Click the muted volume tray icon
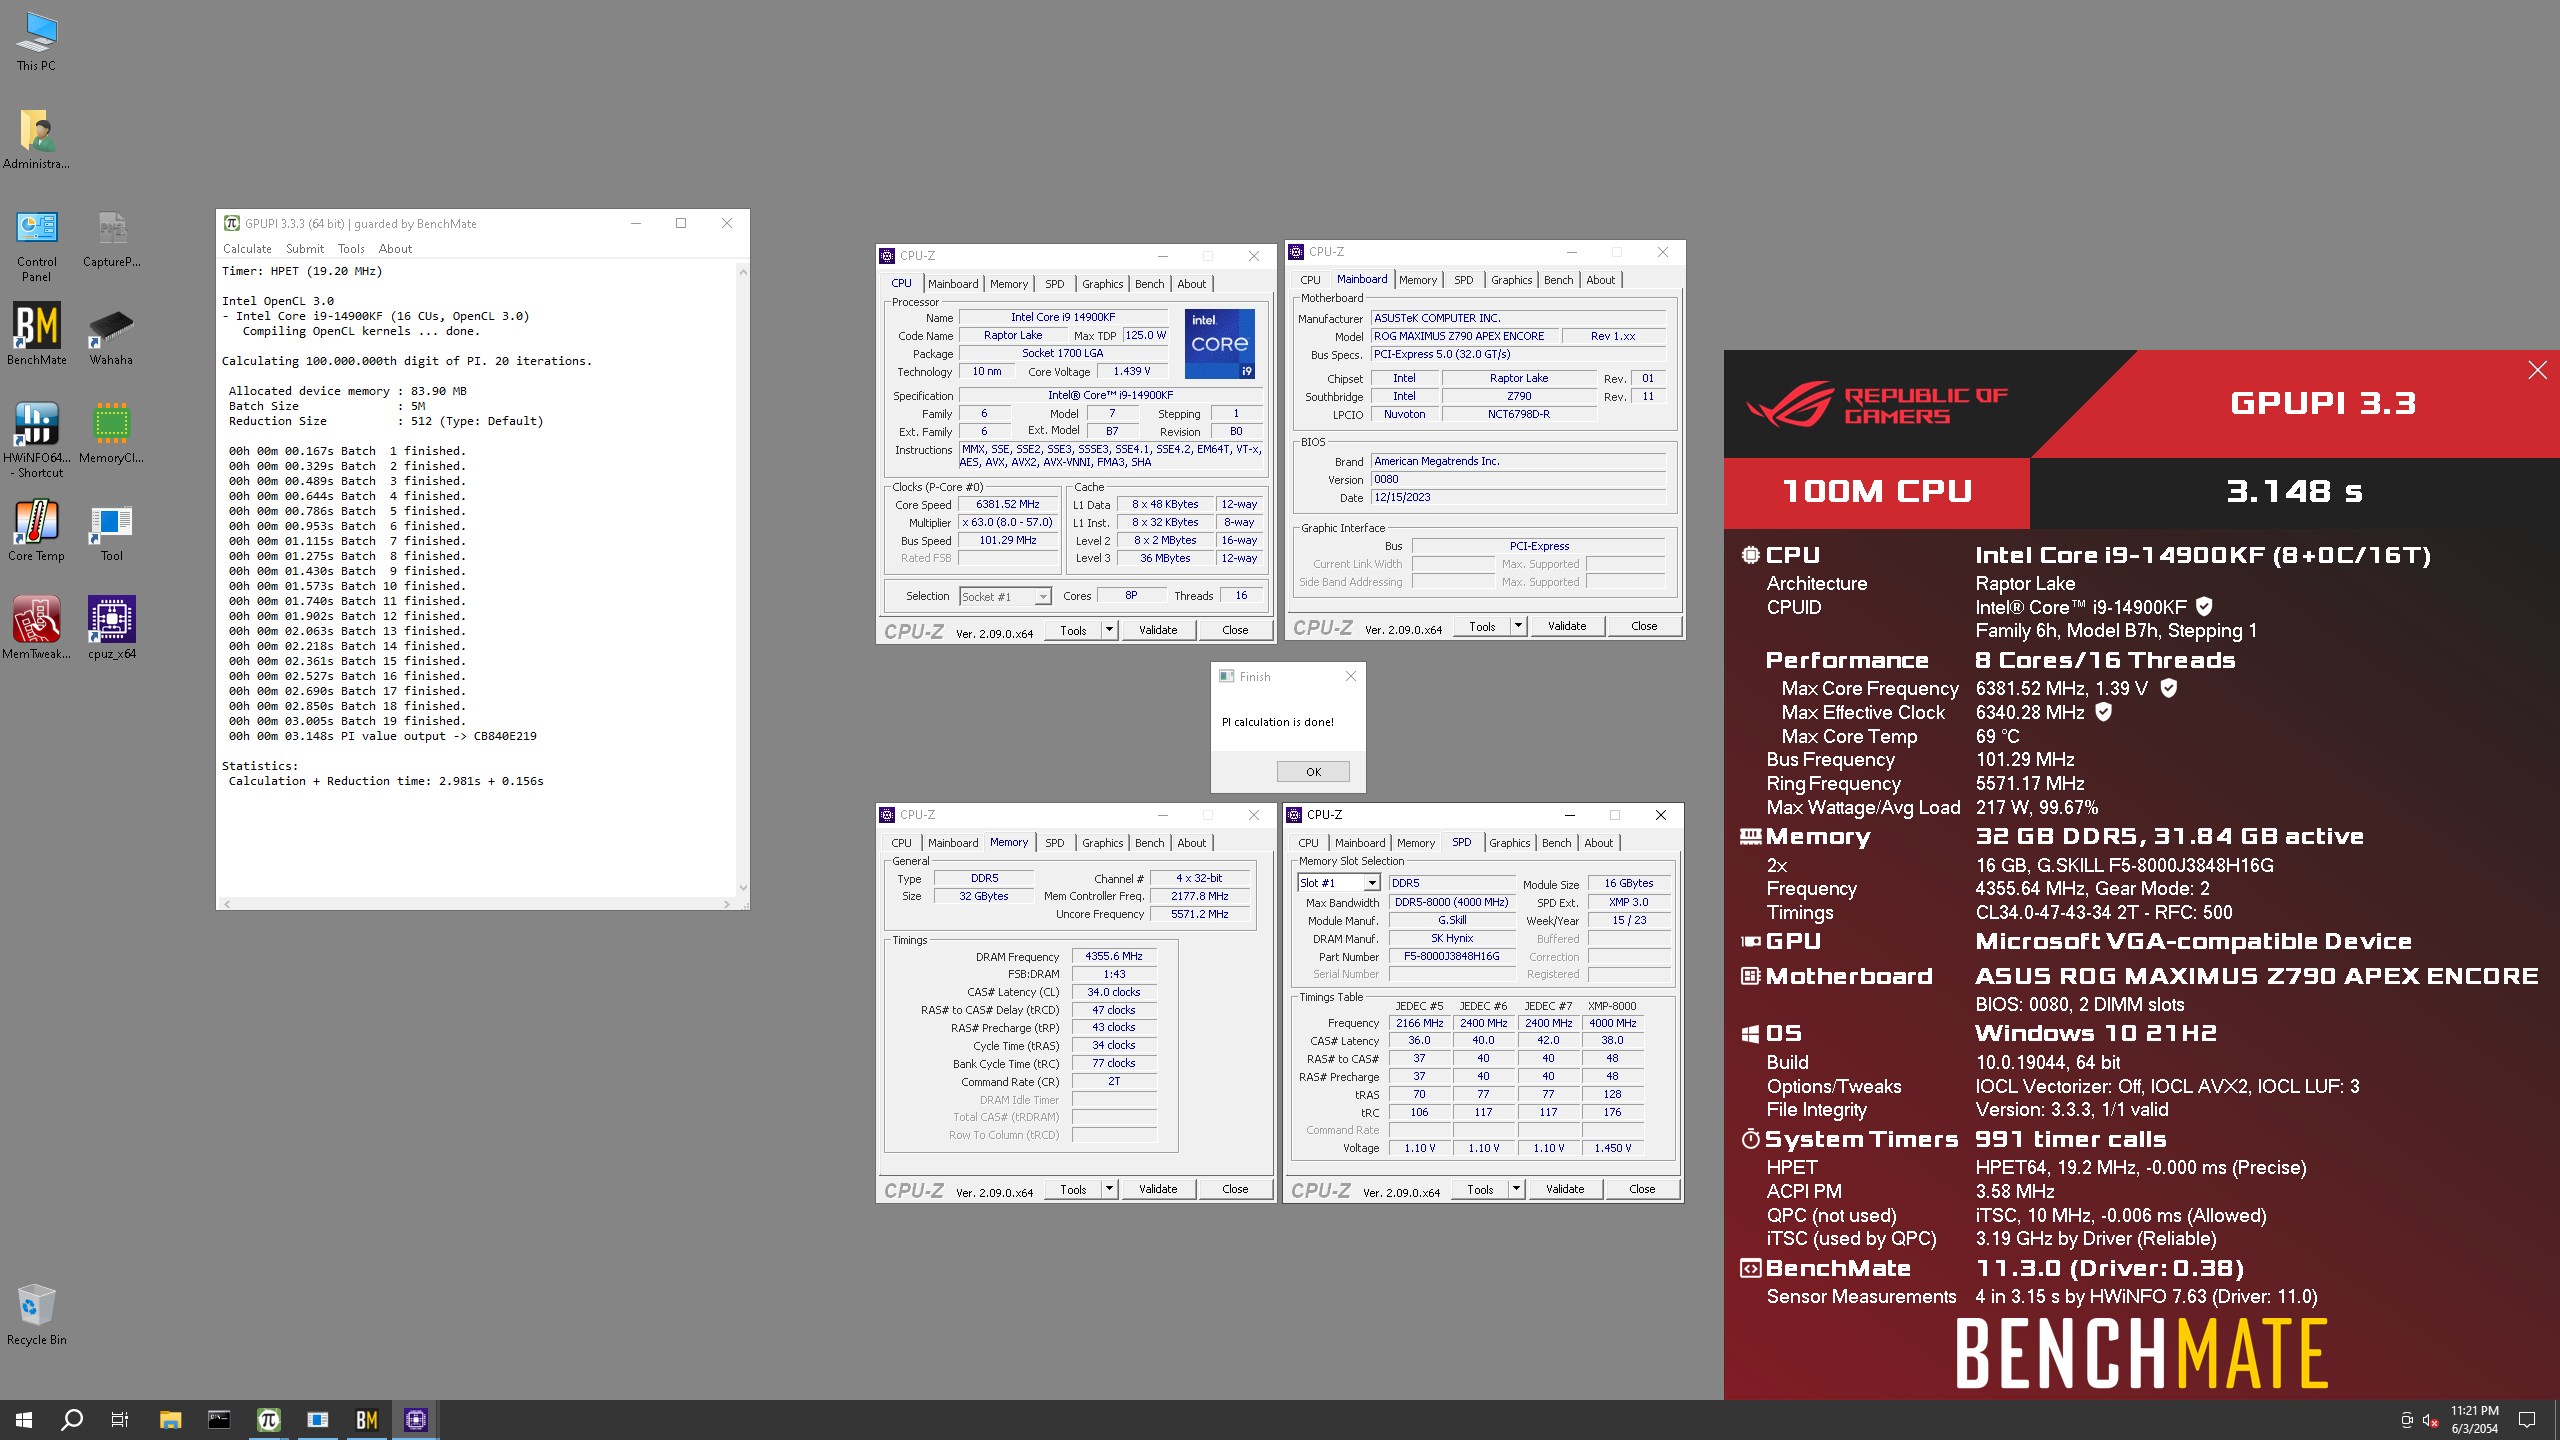 click(x=2430, y=1420)
